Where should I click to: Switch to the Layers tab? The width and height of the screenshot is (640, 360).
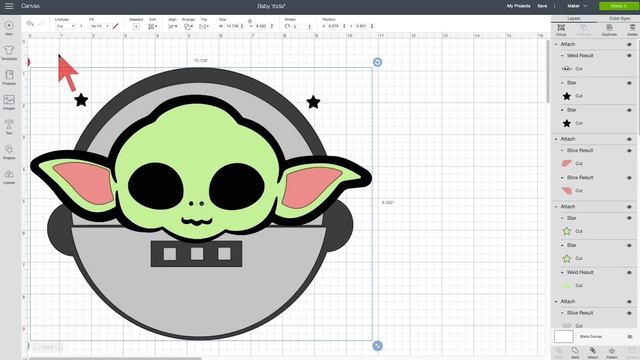(x=573, y=18)
